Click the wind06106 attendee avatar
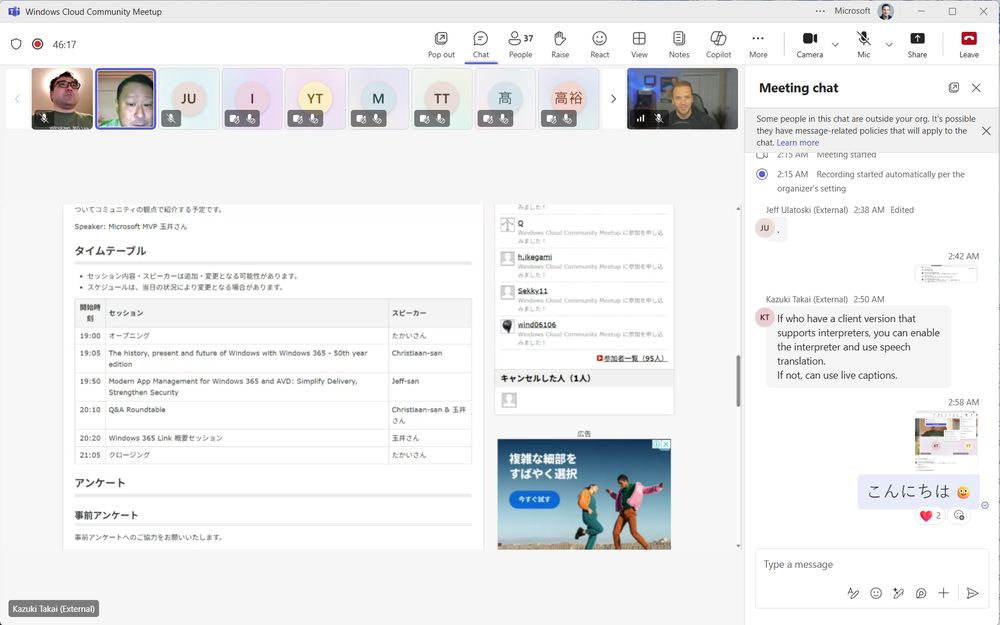Viewport: 1000px width, 625px height. point(507,326)
